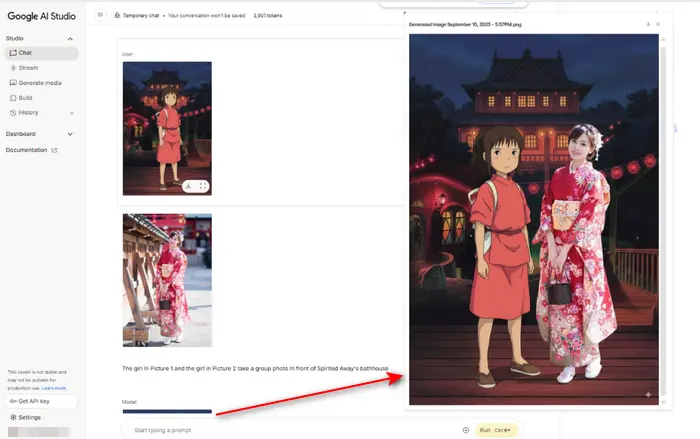
Task: Click the uploaded kimono woman photo thumbnail
Action: coord(167,280)
